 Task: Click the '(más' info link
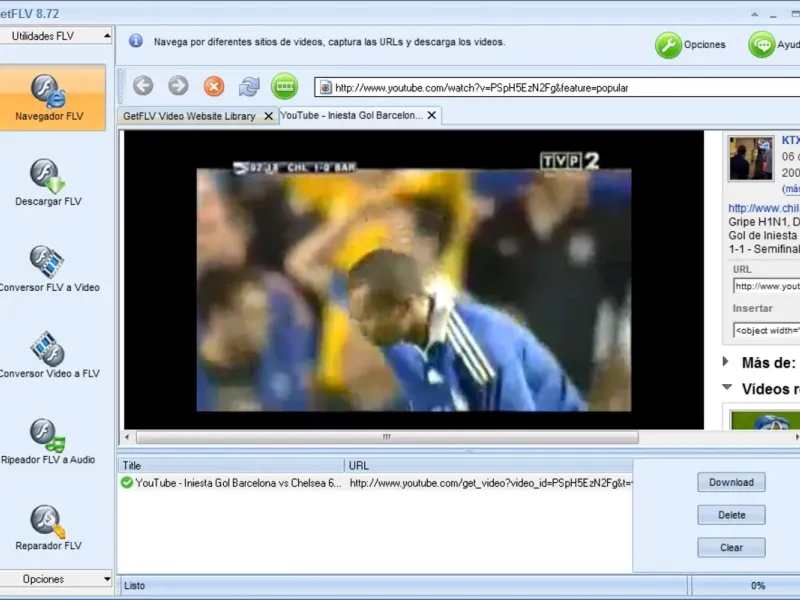(791, 189)
